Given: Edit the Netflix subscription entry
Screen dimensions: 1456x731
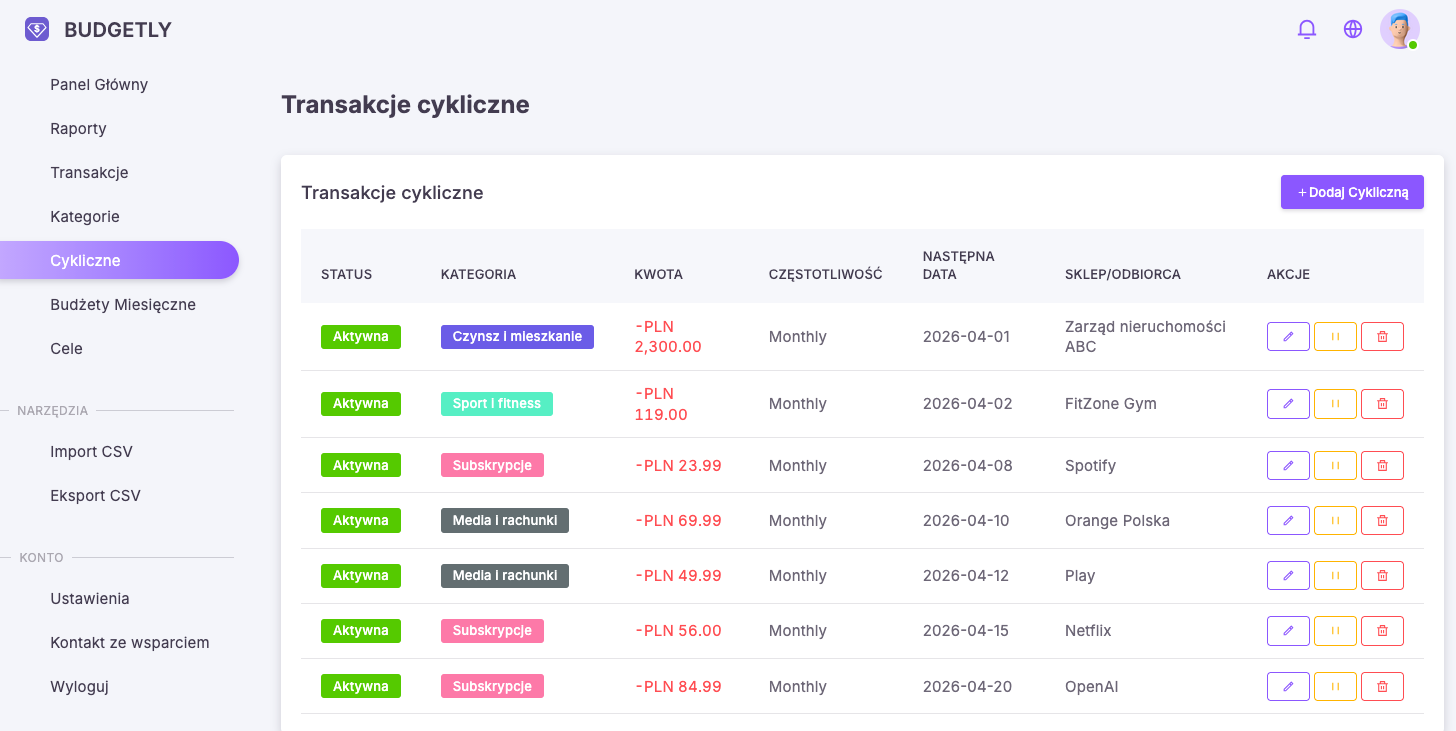Looking at the screenshot, I should coord(1288,631).
